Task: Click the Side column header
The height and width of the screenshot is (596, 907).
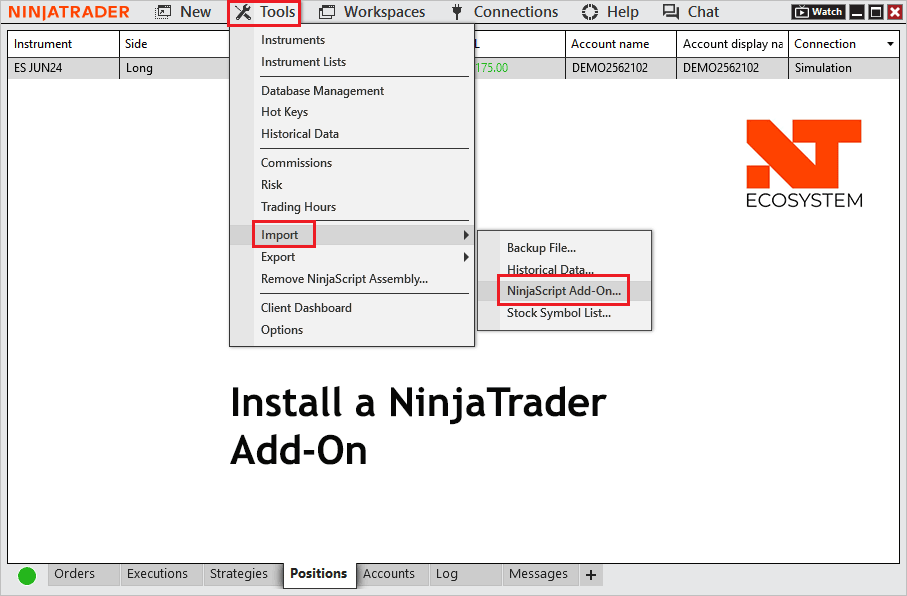Action: pyautogui.click(x=175, y=44)
